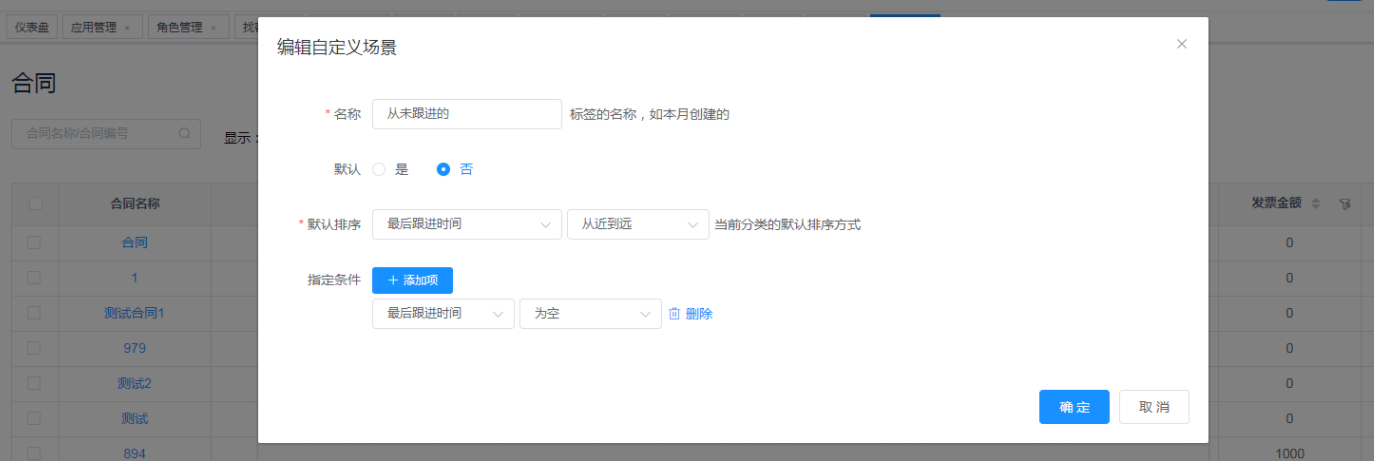The height and width of the screenshot is (461, 1374).
Task: Click the 确定 button
Action: coord(1074,407)
